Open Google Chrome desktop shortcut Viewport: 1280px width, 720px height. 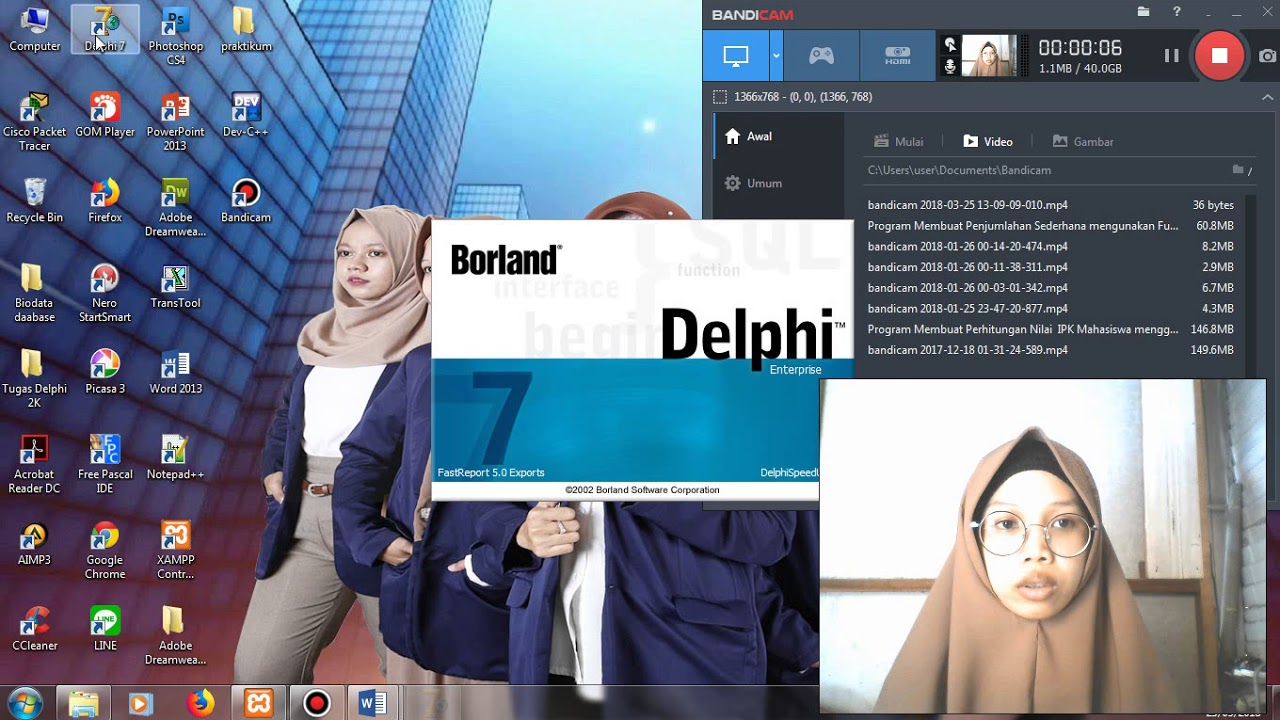click(105, 551)
